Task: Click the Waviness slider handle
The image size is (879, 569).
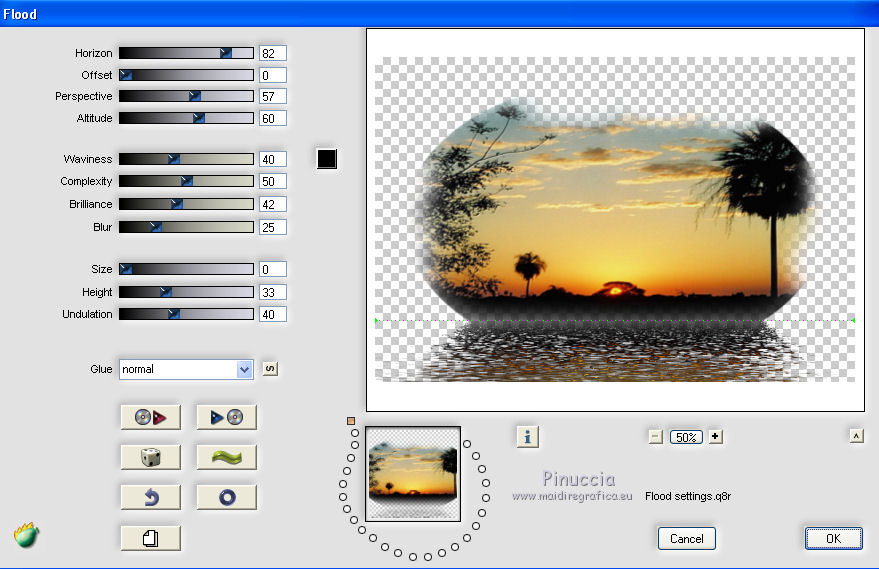Action: click(x=174, y=159)
